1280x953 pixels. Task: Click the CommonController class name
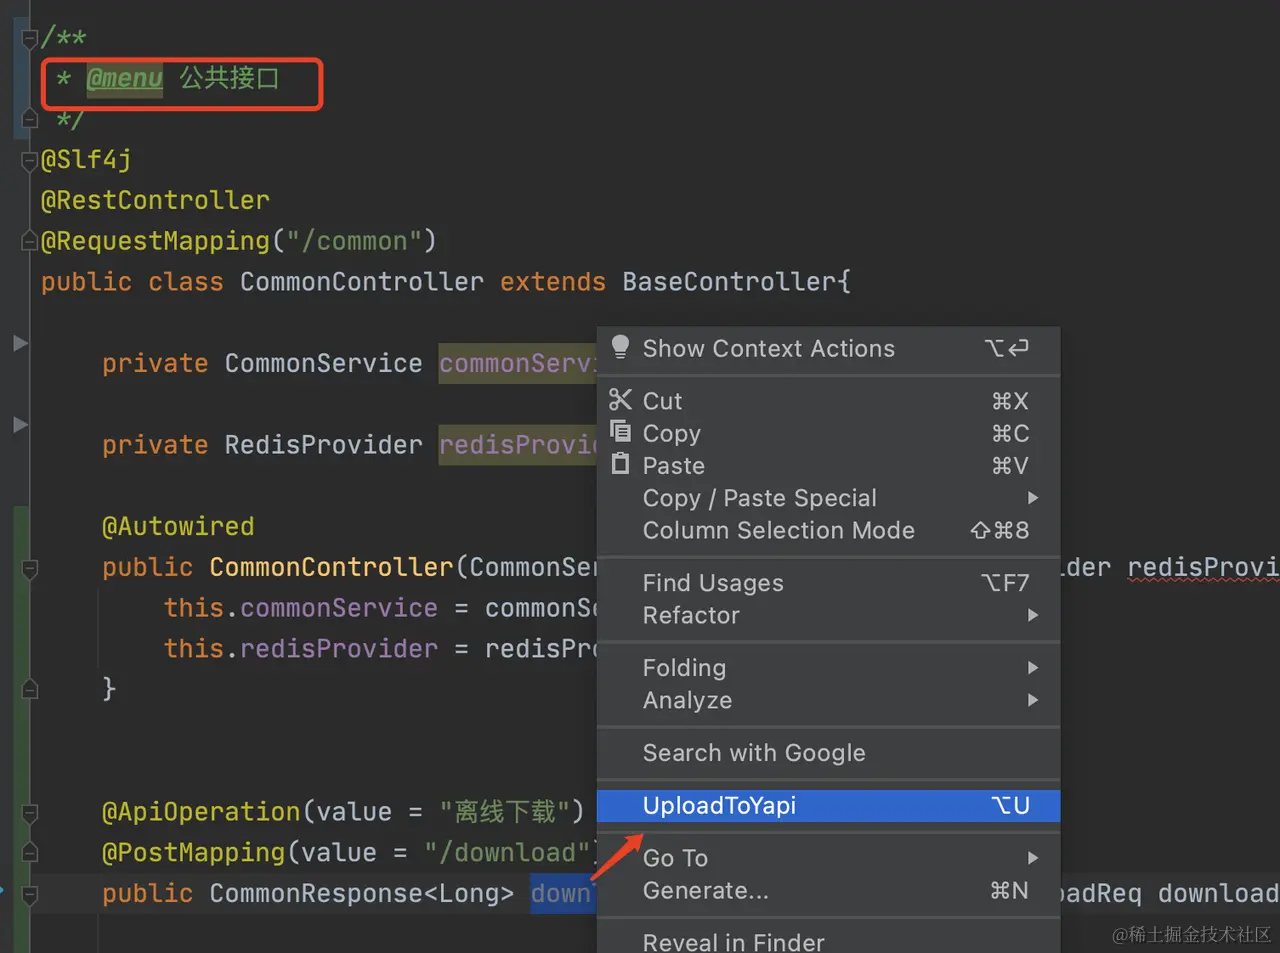(361, 282)
